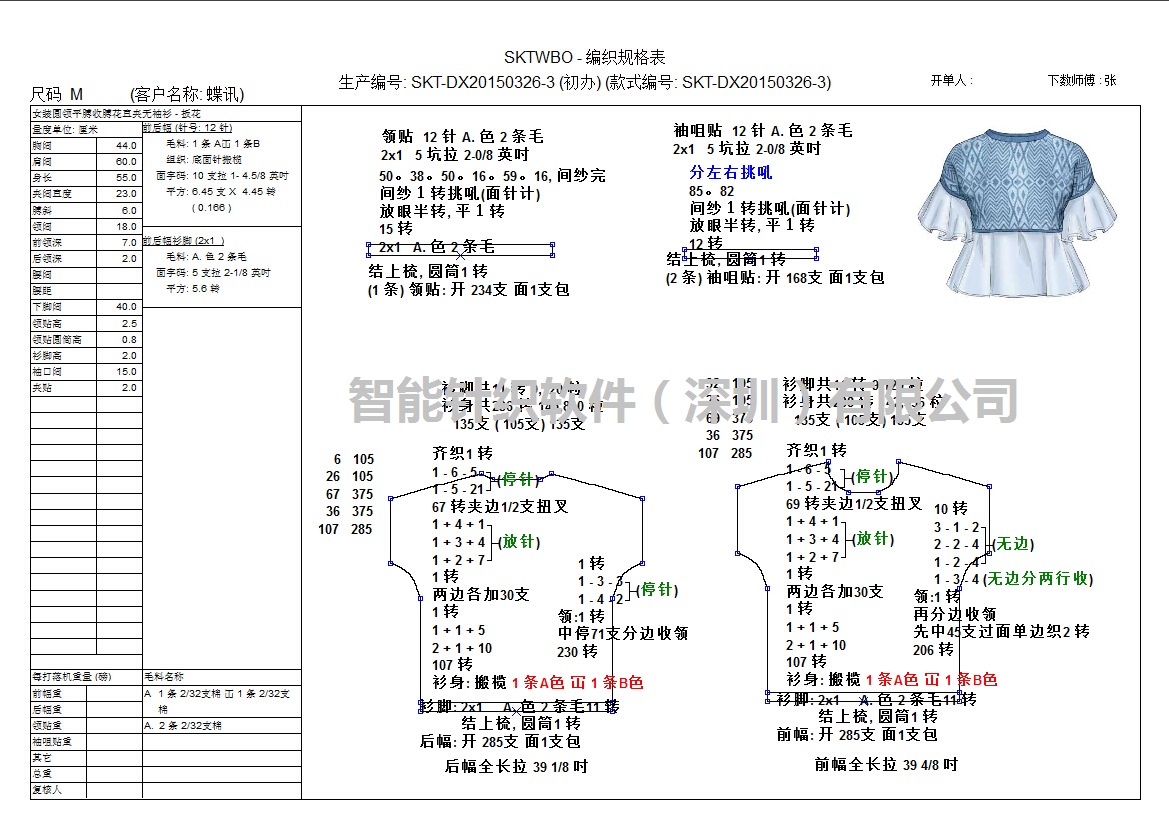Click '67 转夹边1/2支扭叉' on back panel
This screenshot has width=1169, height=828.
[500, 507]
